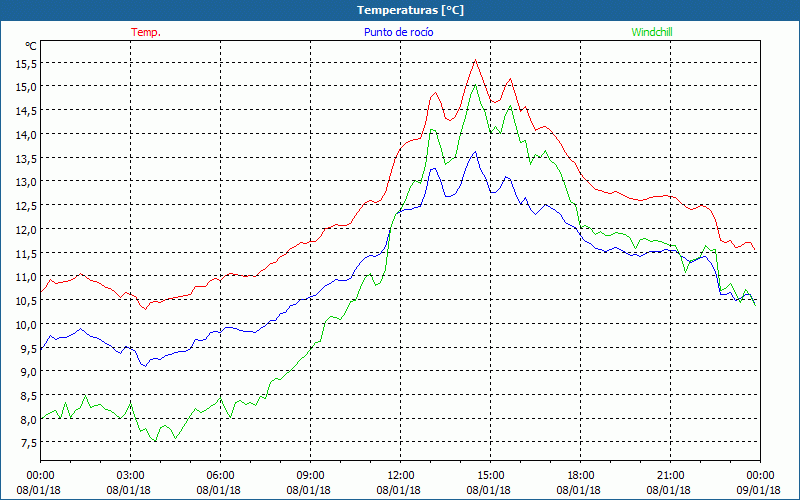Viewport: 800px width, 500px height.
Task: Click the 8,0 y-axis value
Action: (x=29, y=419)
